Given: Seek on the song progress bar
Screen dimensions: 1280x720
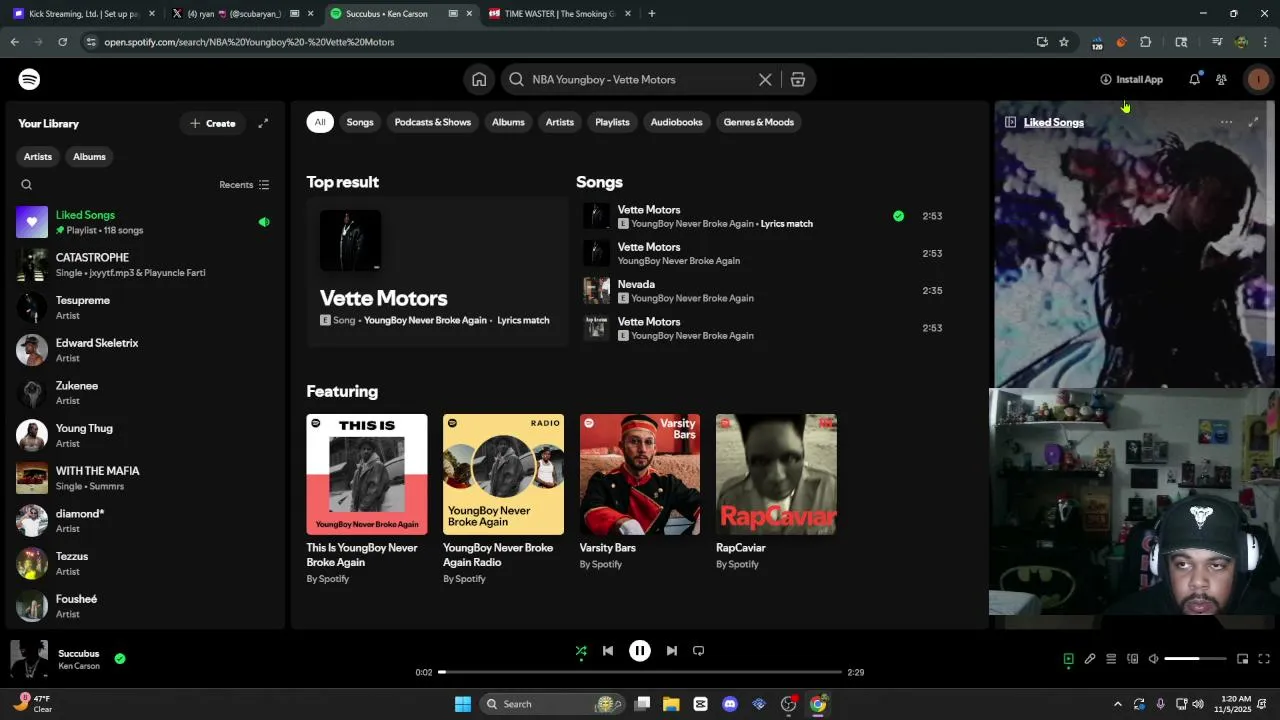Looking at the screenshot, I should [x=640, y=672].
